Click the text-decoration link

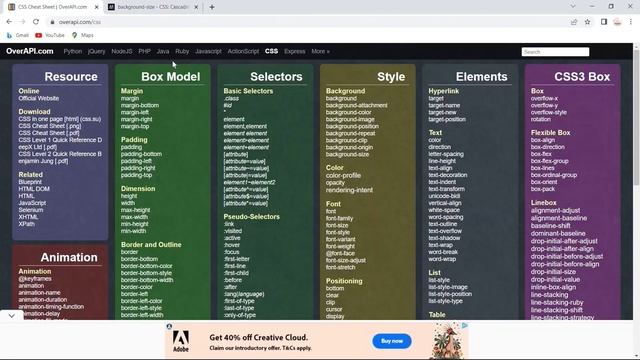[x=448, y=175]
